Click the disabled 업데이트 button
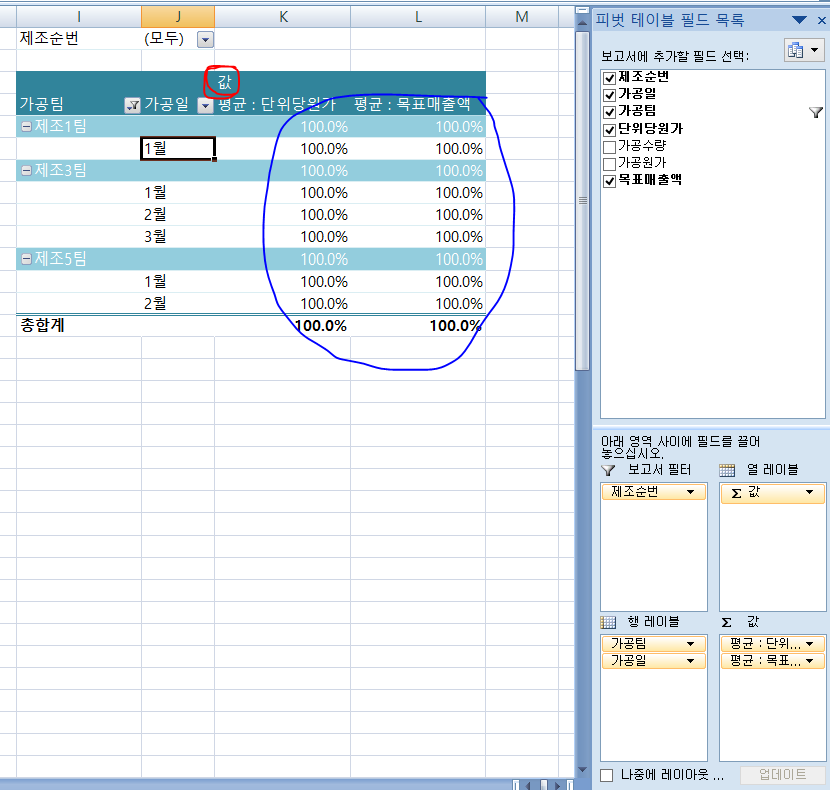The width and height of the screenshot is (830, 790). (x=782, y=775)
